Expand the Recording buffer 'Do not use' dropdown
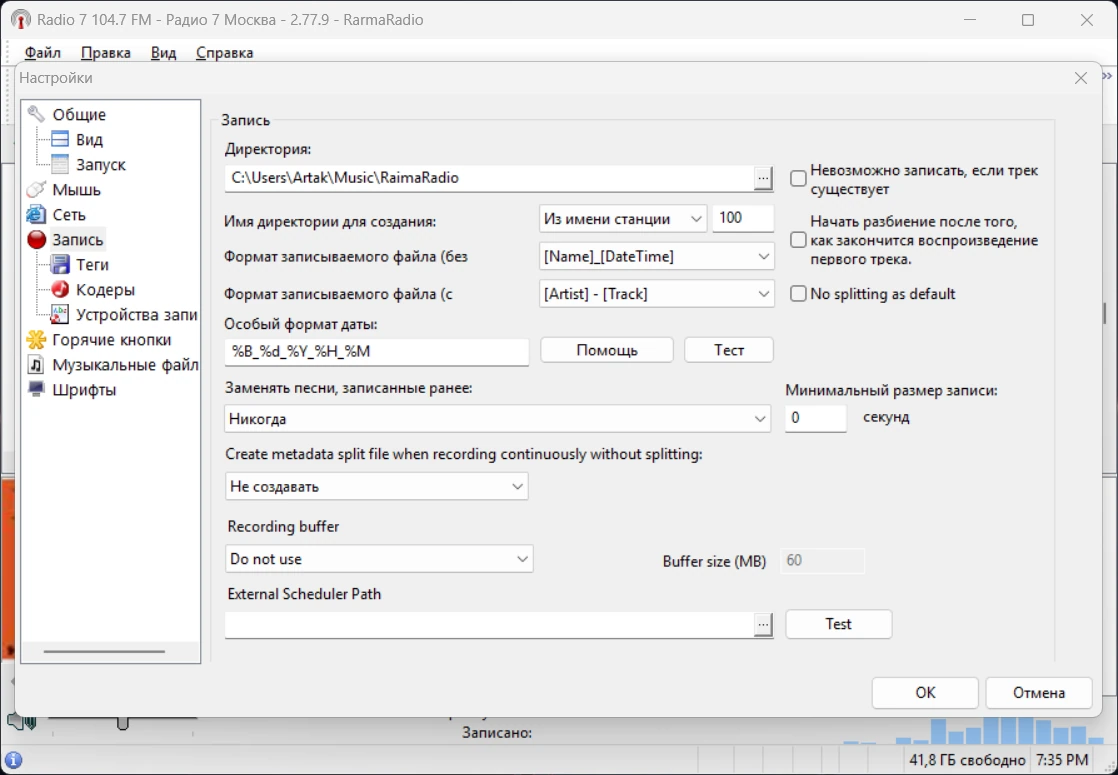Screen dimensions: 1118x775 tap(379, 559)
